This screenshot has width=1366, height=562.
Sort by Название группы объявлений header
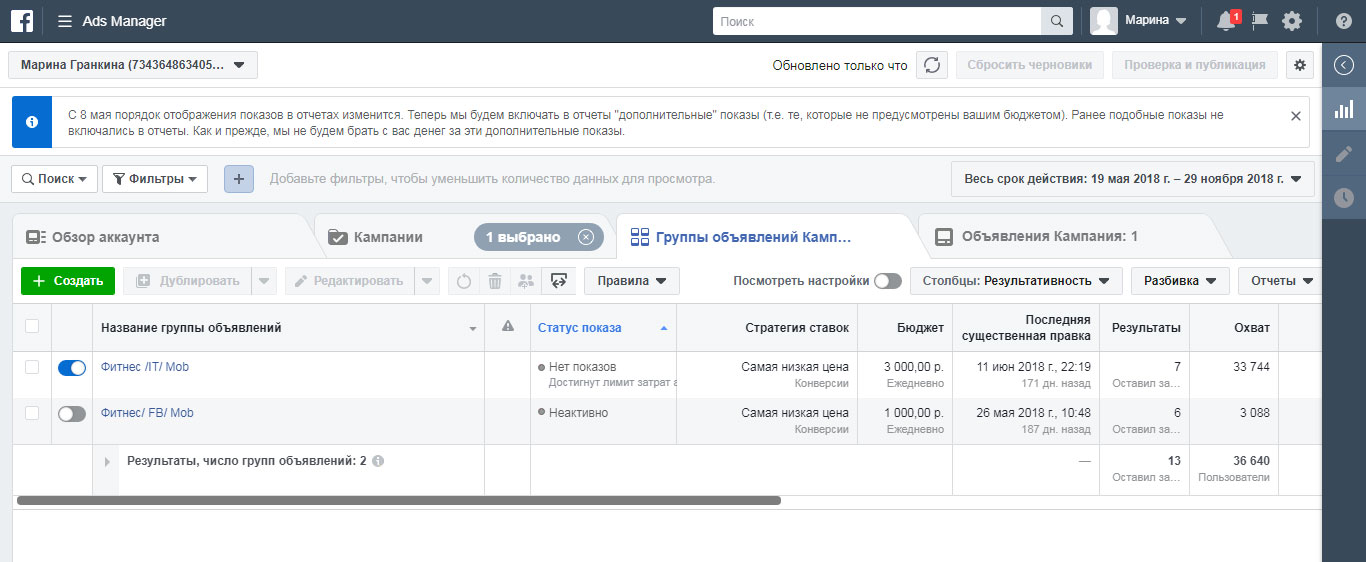(x=288, y=327)
